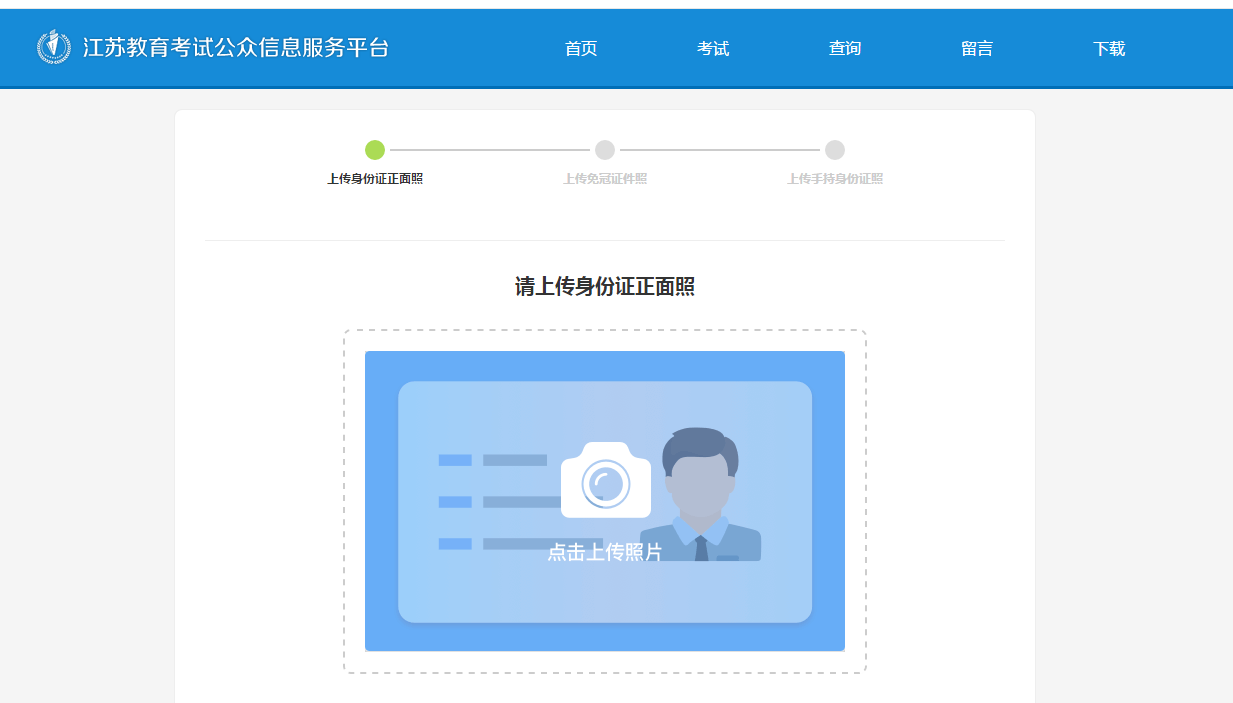Viewport: 1233px width, 703px height.
Task: Click progress line between steps two and three
Action: pyautogui.click(x=720, y=150)
